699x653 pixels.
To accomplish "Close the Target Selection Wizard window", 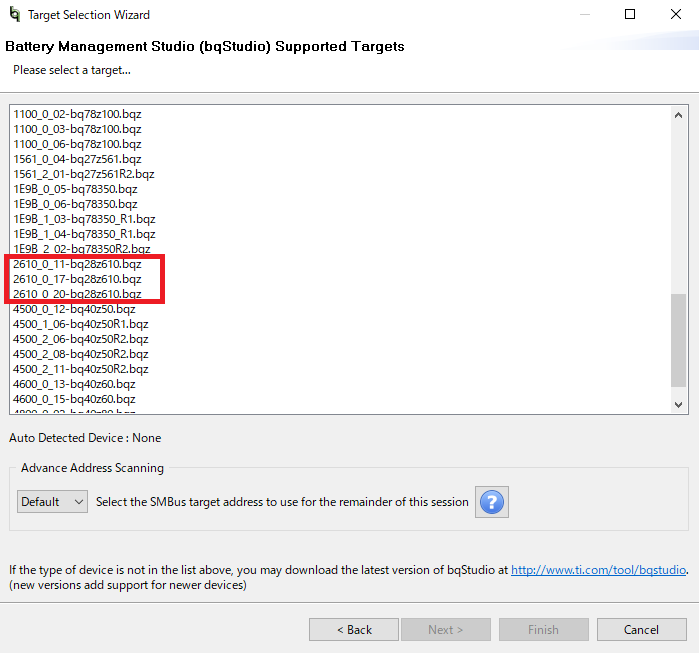I will 676,14.
